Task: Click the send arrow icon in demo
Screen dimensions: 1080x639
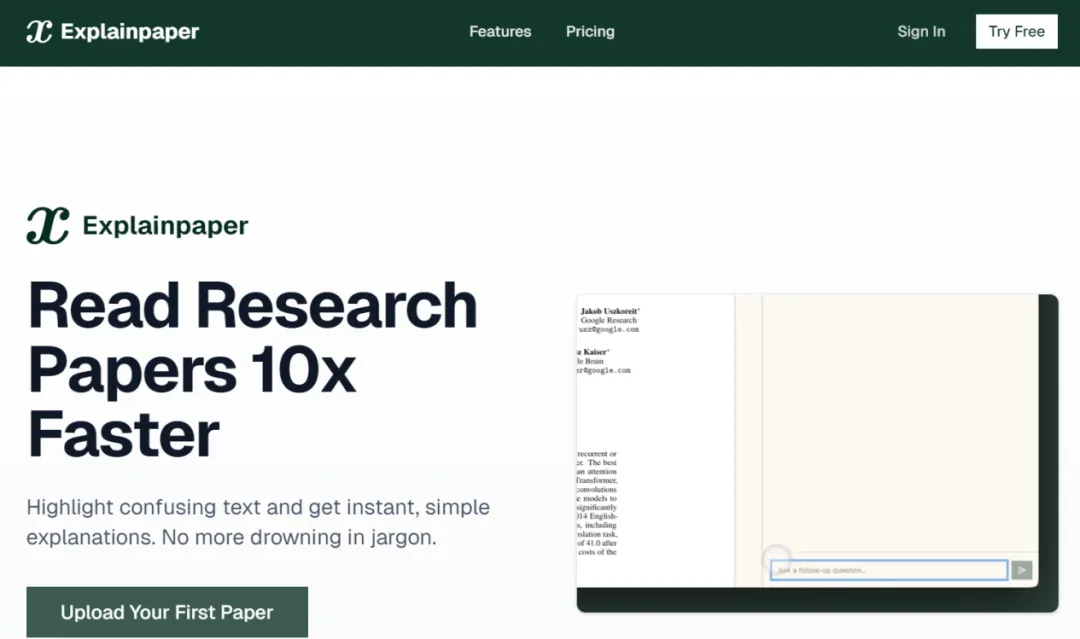Action: pos(1021,570)
